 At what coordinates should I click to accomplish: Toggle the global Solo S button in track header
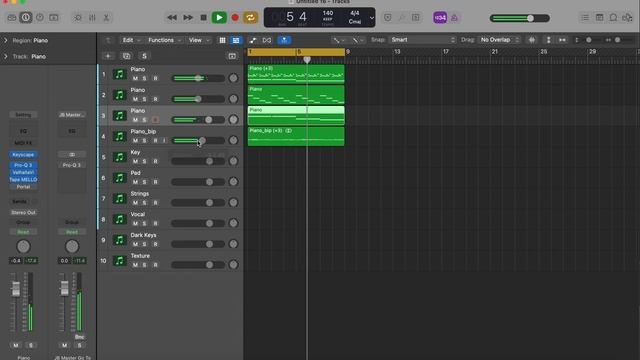pos(144,56)
